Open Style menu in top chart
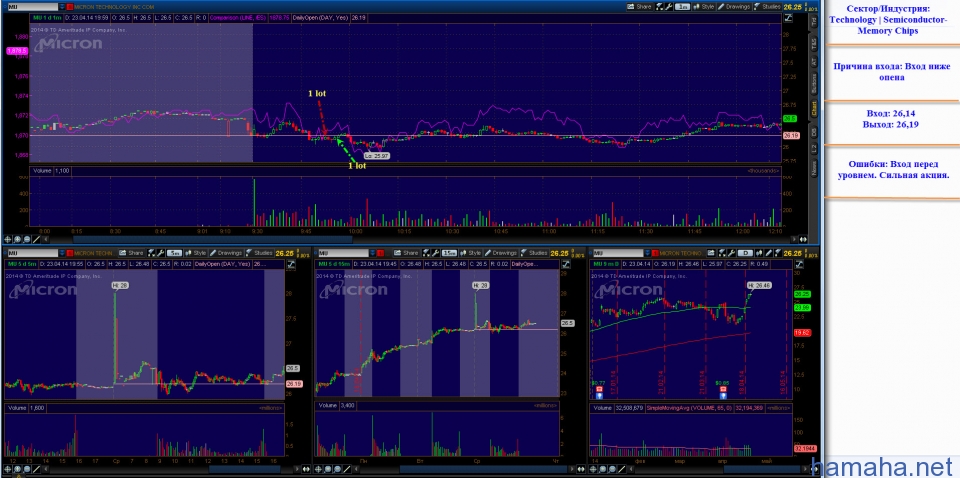 pyautogui.click(x=704, y=6)
